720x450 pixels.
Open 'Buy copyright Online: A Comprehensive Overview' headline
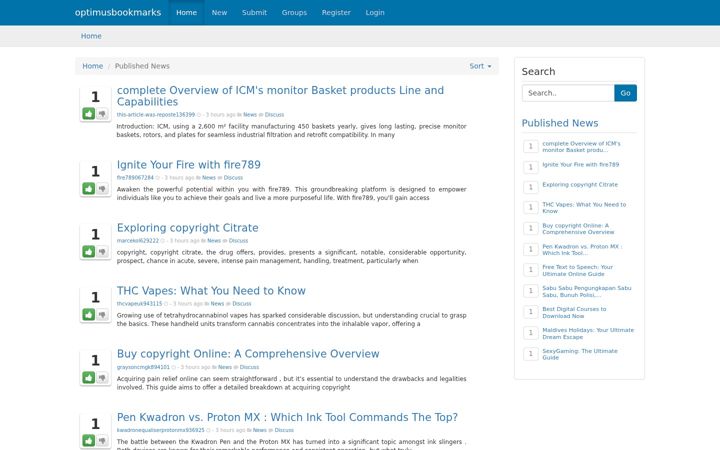coord(248,354)
